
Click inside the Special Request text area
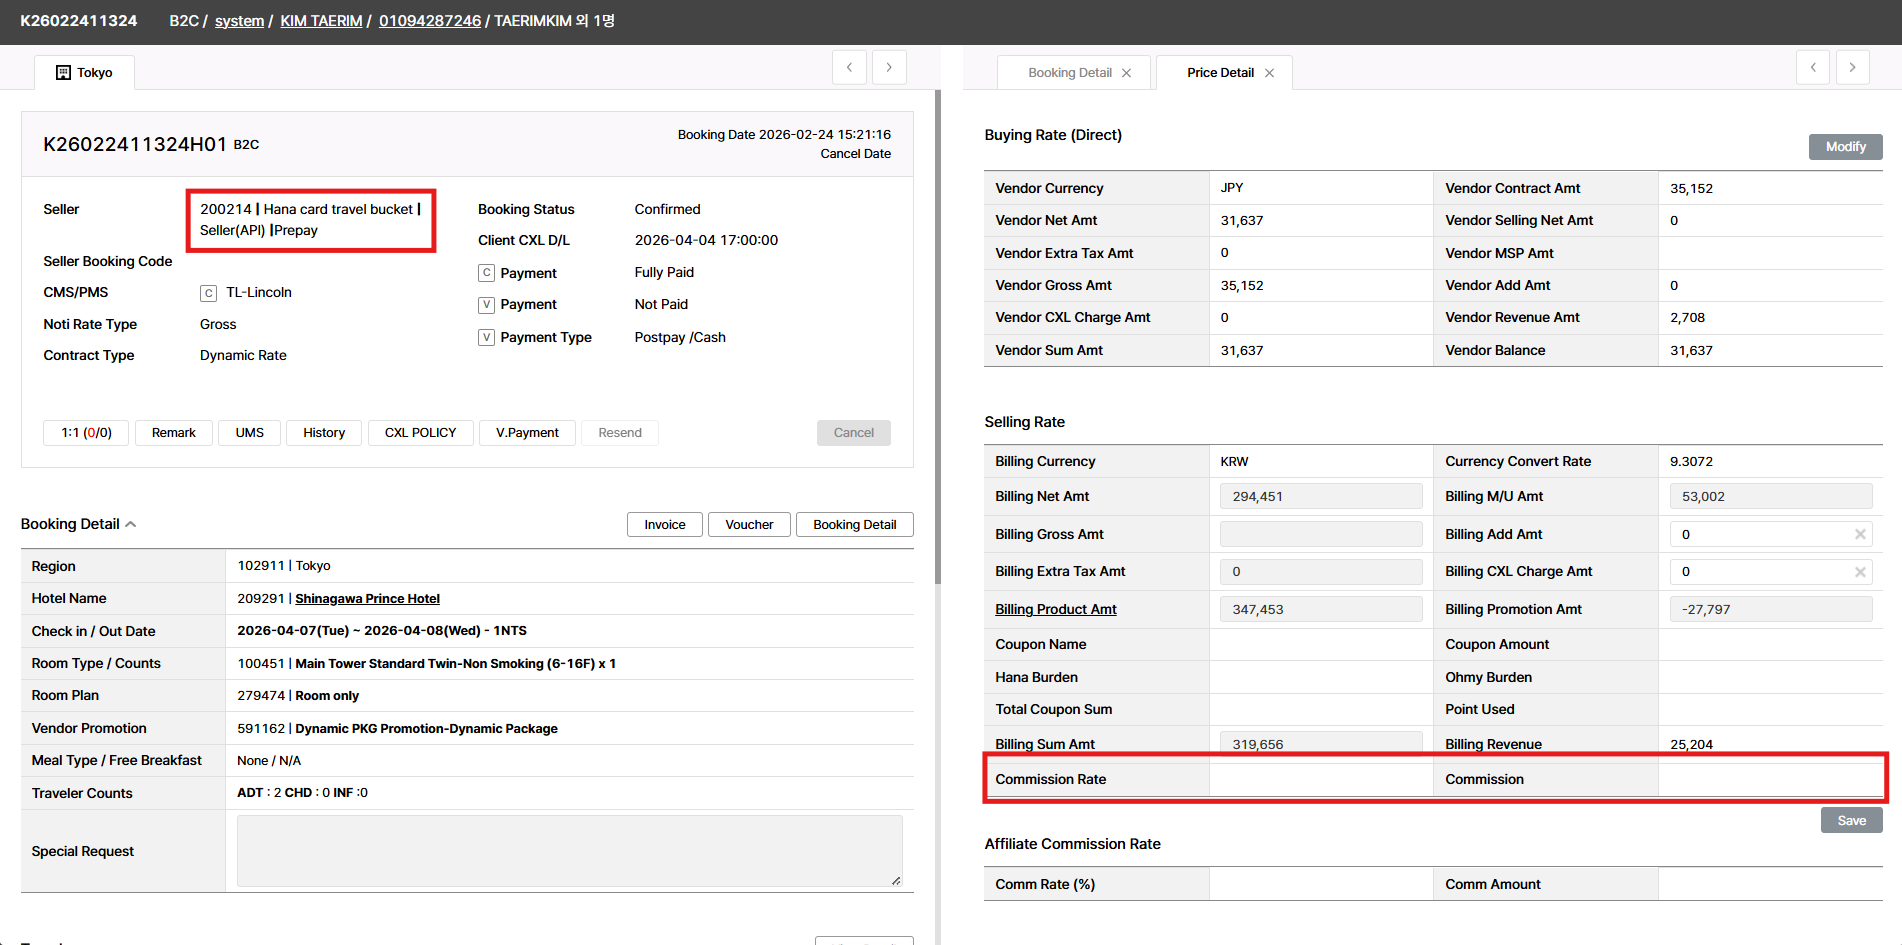click(x=569, y=851)
